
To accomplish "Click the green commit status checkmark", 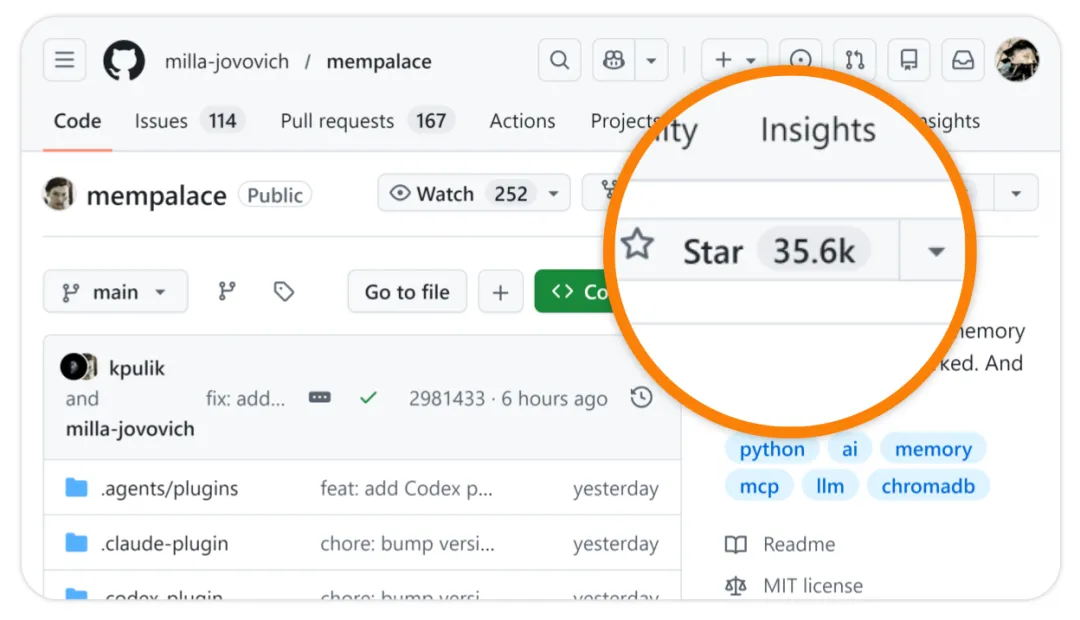I will pyautogui.click(x=368, y=397).
